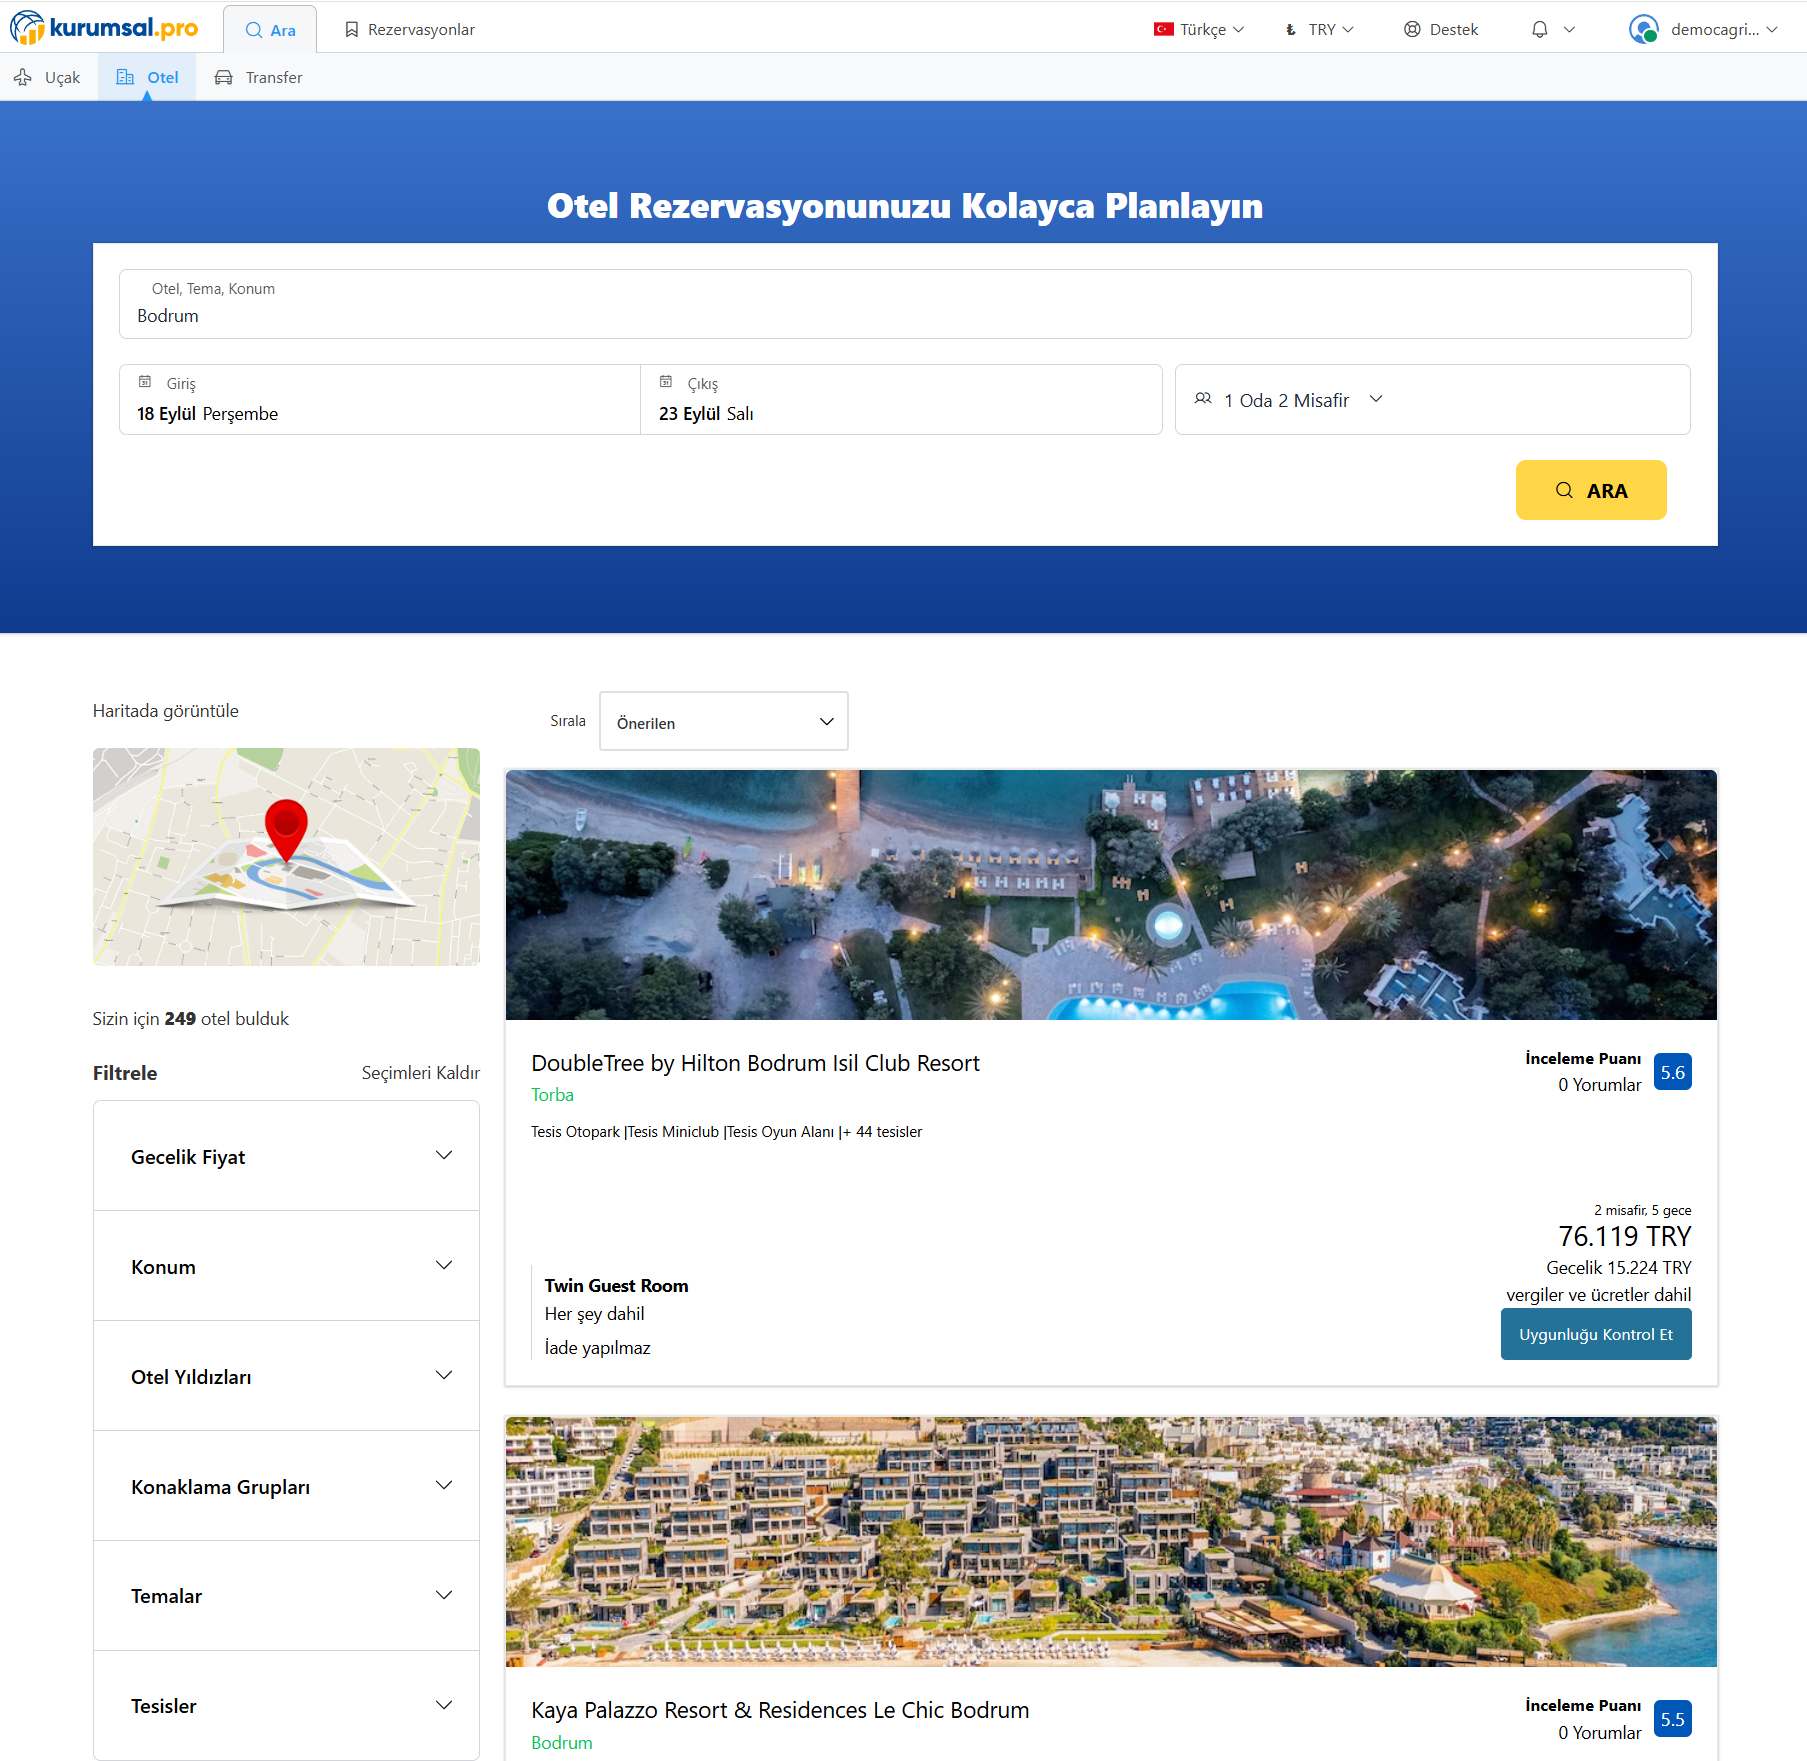Open the democagri account menu

click(1704, 30)
